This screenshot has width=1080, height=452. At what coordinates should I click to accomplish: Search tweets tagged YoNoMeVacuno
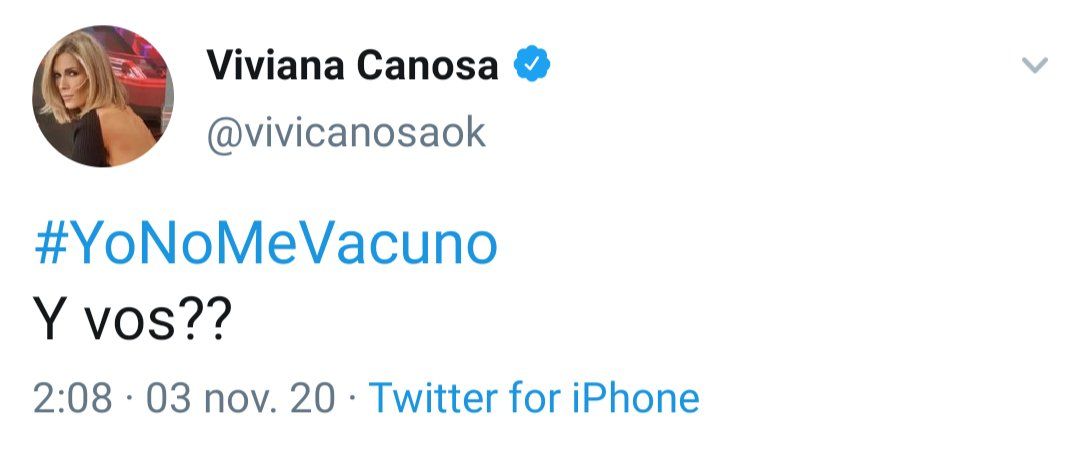point(265,245)
